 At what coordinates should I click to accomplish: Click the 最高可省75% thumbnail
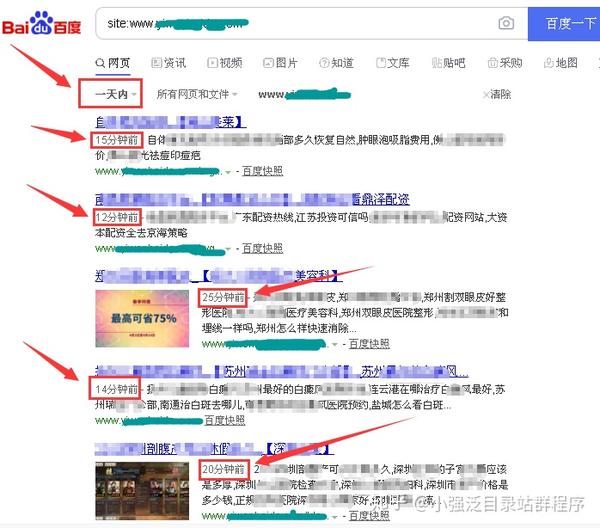coord(142,319)
